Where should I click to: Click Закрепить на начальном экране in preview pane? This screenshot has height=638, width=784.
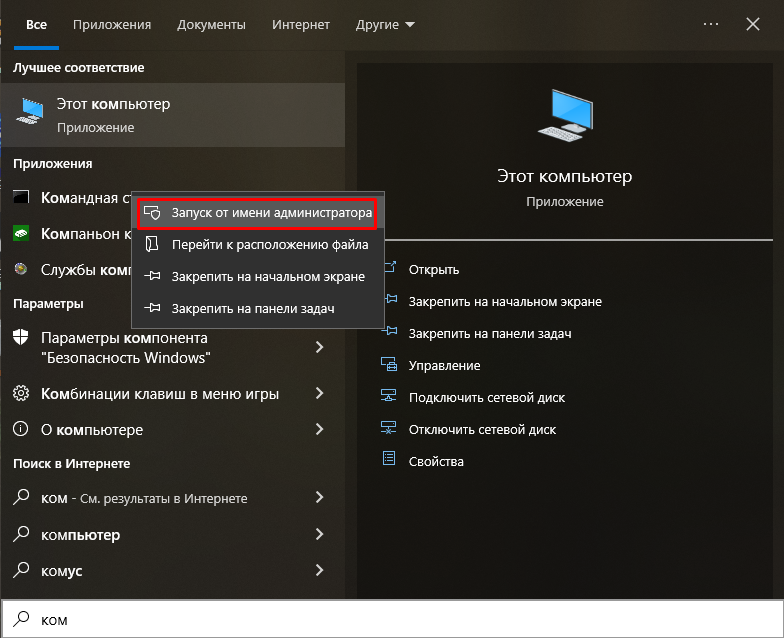click(505, 302)
